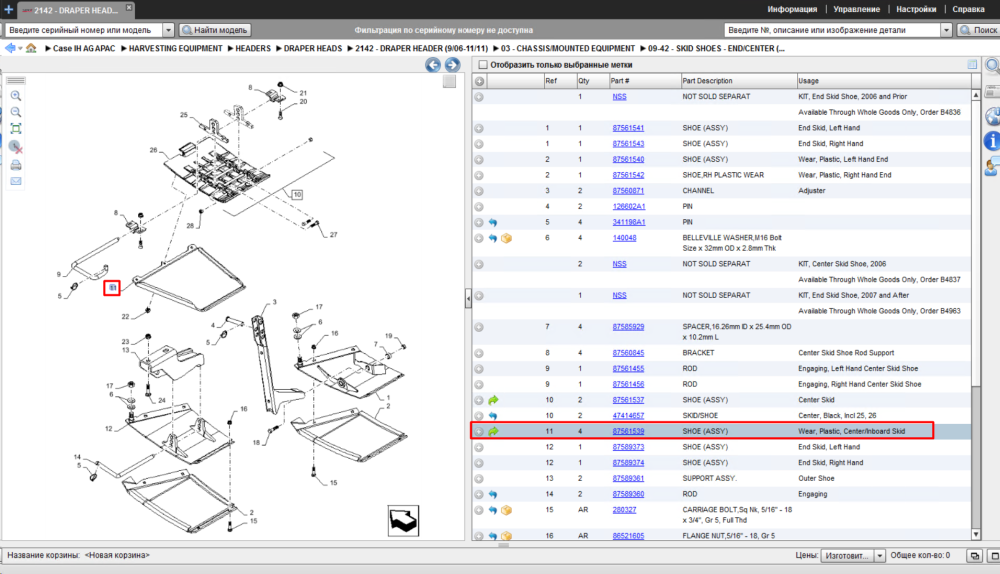Click green supersession arrow for part 87561537
1000x574 pixels.
pos(493,401)
